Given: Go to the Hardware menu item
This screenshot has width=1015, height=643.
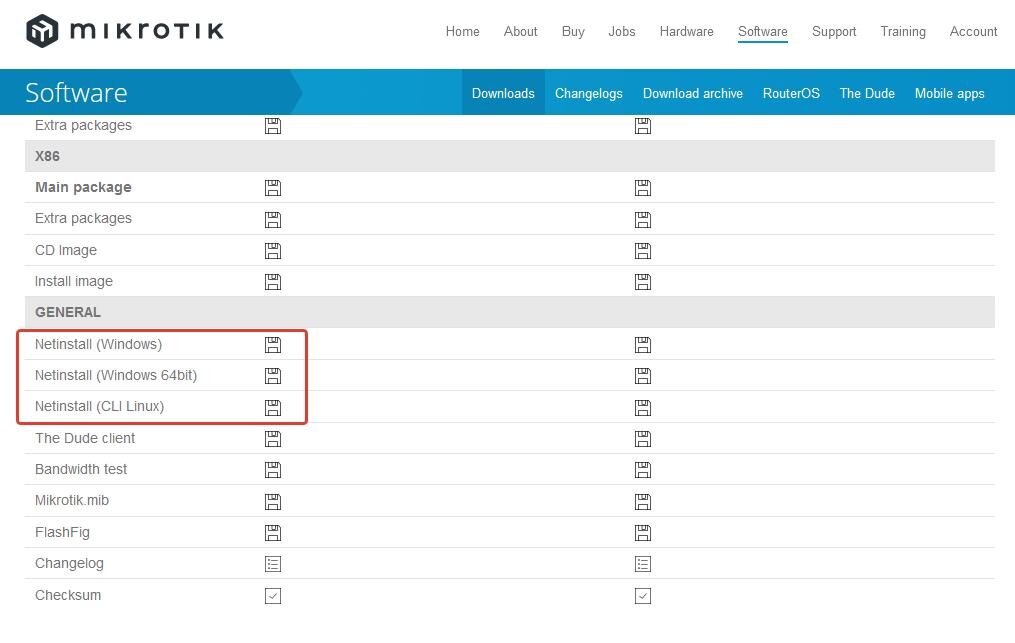Looking at the screenshot, I should (x=686, y=31).
